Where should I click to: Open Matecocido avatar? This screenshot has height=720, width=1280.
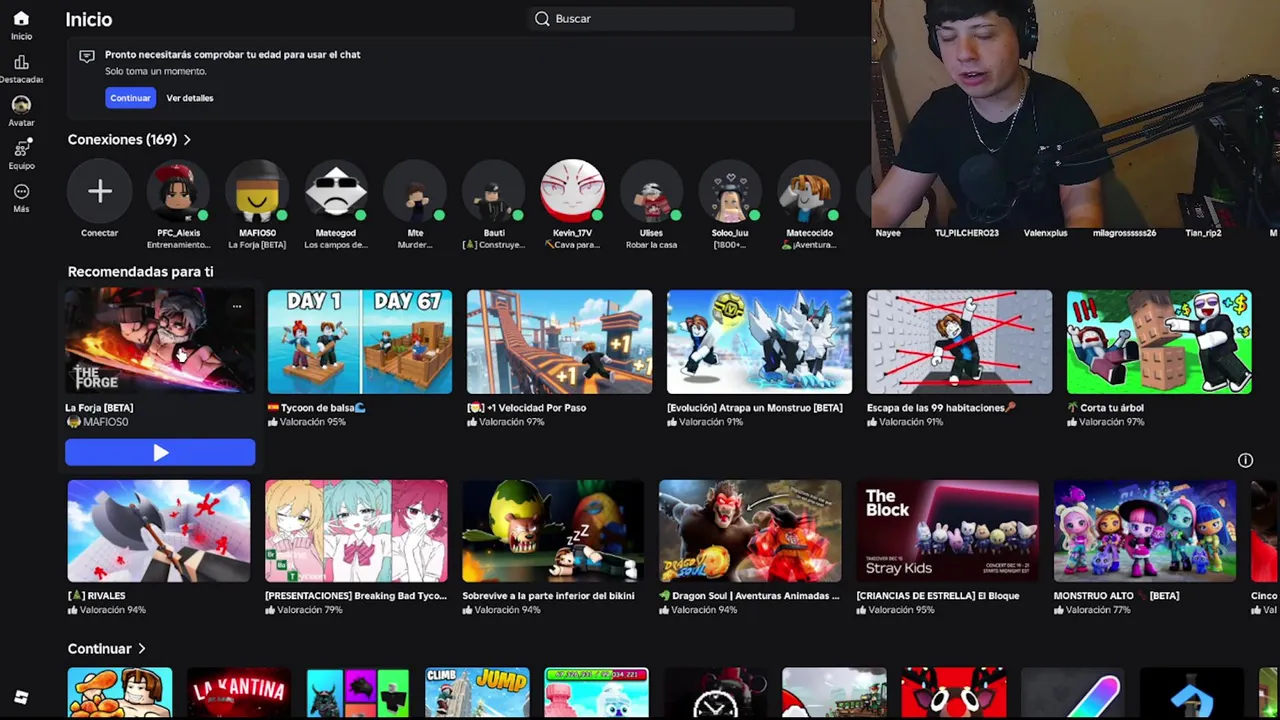pos(809,191)
